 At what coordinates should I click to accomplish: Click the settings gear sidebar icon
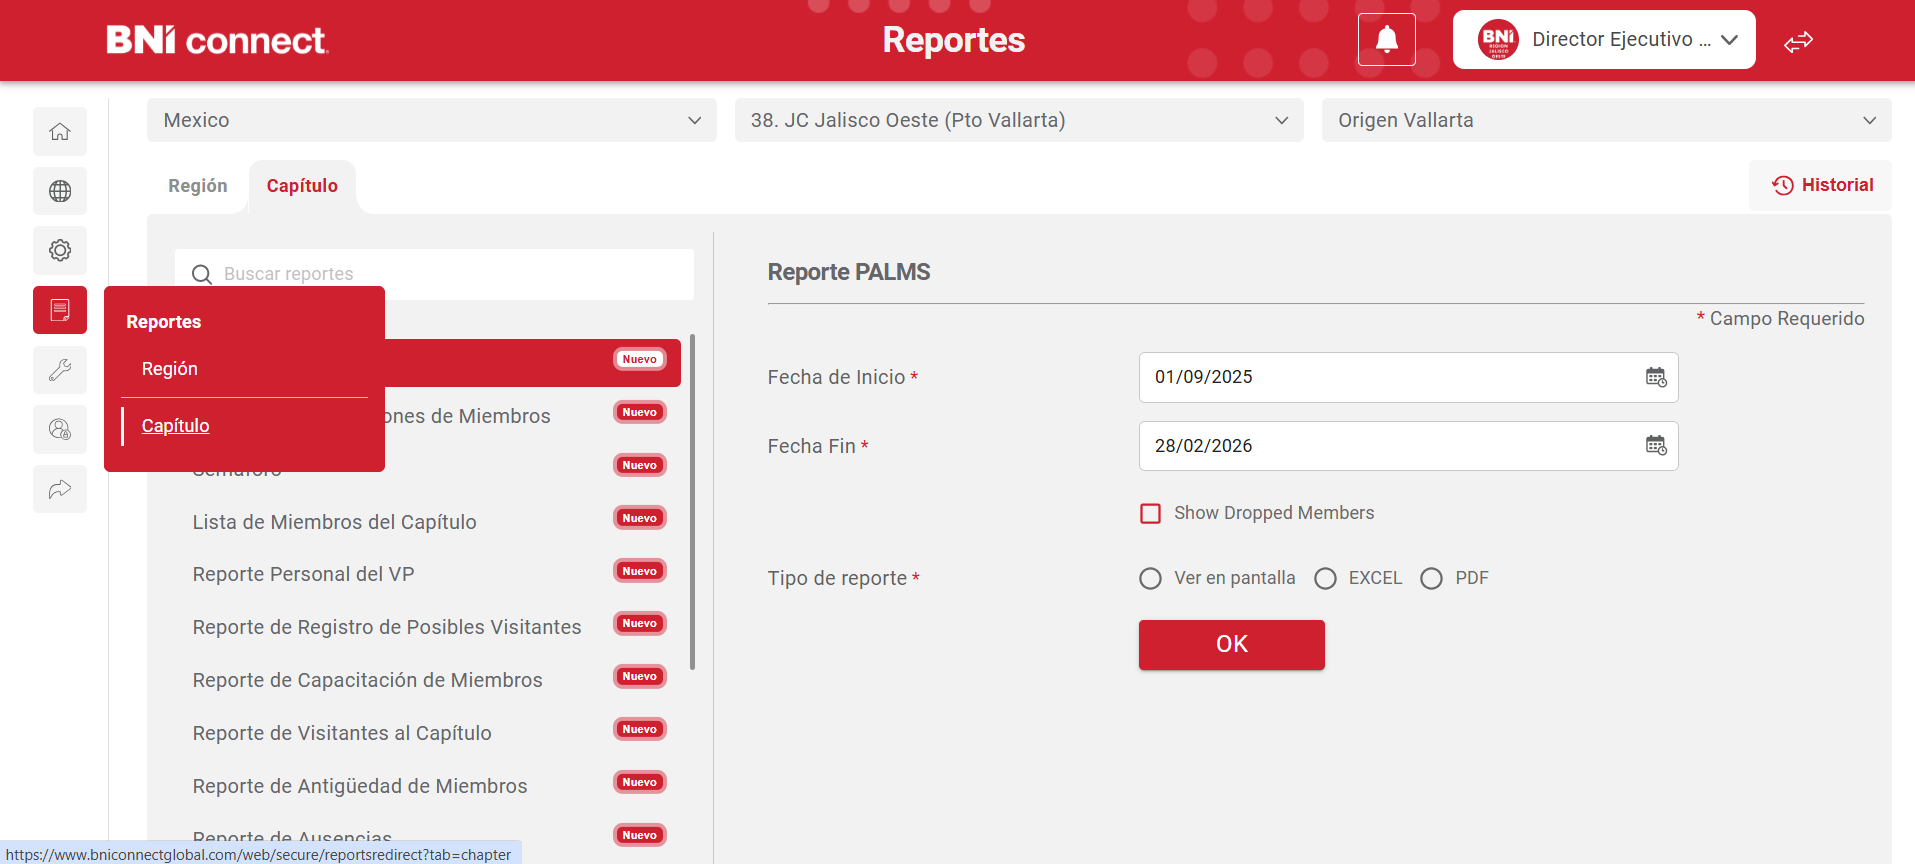point(60,250)
